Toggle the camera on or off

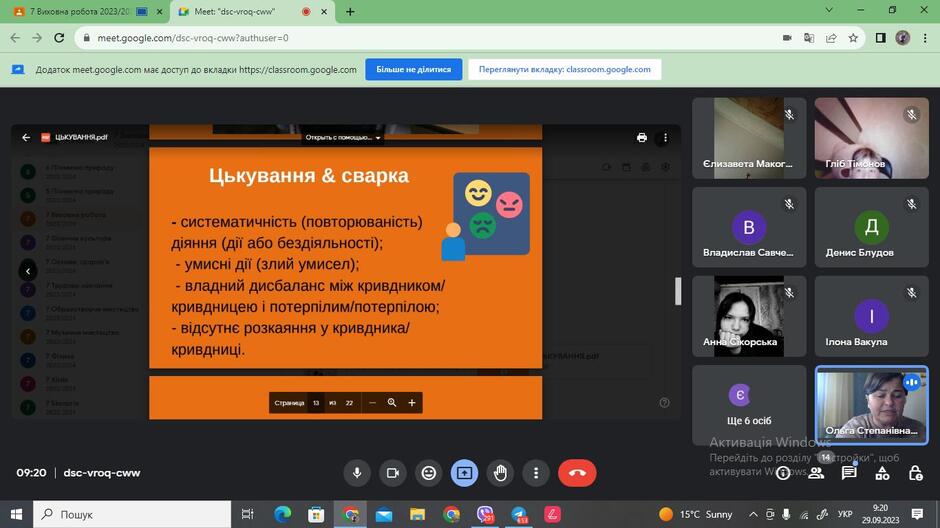393,473
